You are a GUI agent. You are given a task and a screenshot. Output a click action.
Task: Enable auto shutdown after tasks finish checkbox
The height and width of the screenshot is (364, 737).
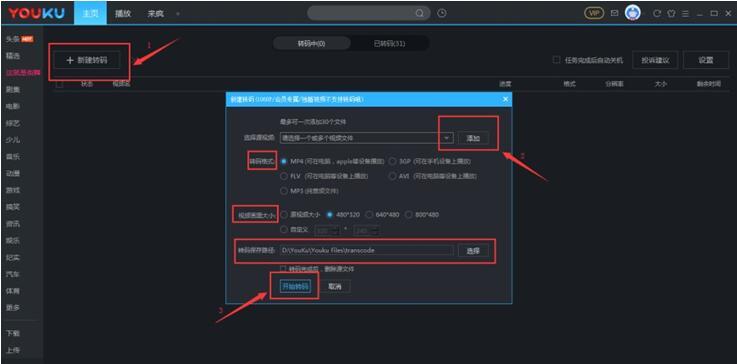pos(557,60)
